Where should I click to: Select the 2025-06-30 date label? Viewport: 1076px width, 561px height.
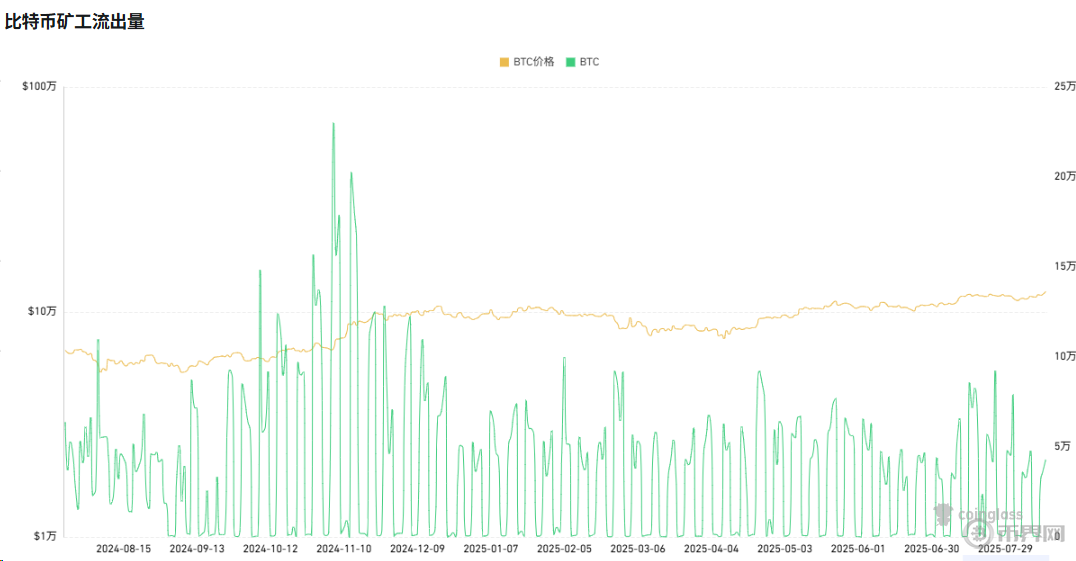coord(931,549)
